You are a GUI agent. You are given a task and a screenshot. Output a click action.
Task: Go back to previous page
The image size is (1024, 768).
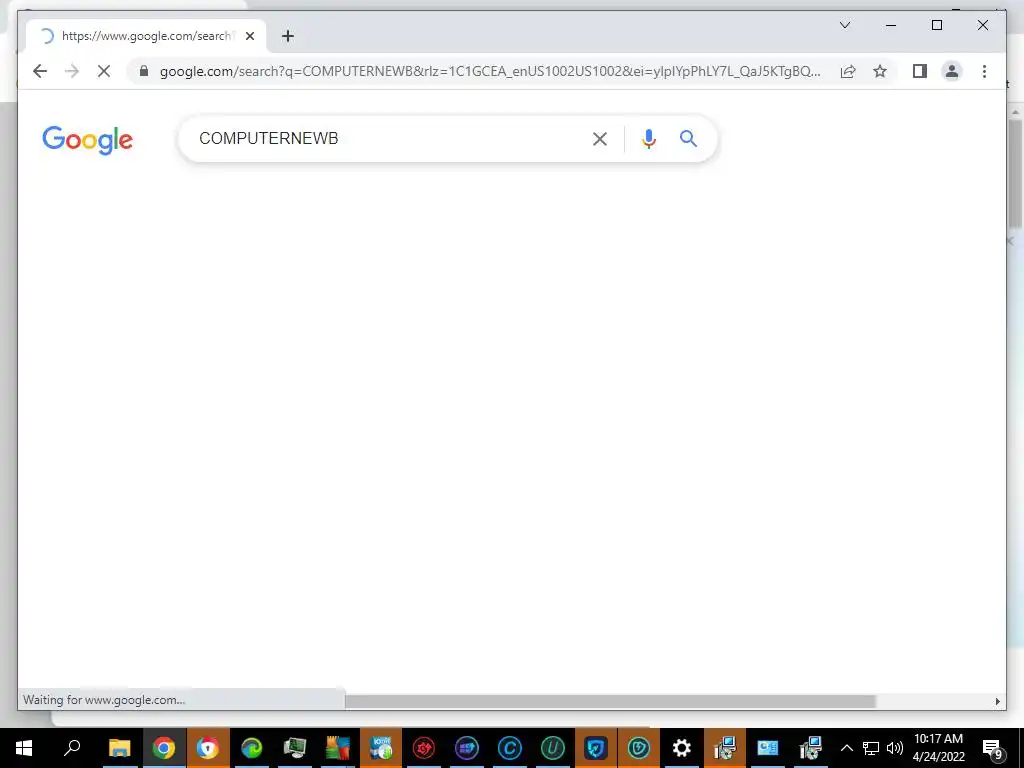[40, 71]
